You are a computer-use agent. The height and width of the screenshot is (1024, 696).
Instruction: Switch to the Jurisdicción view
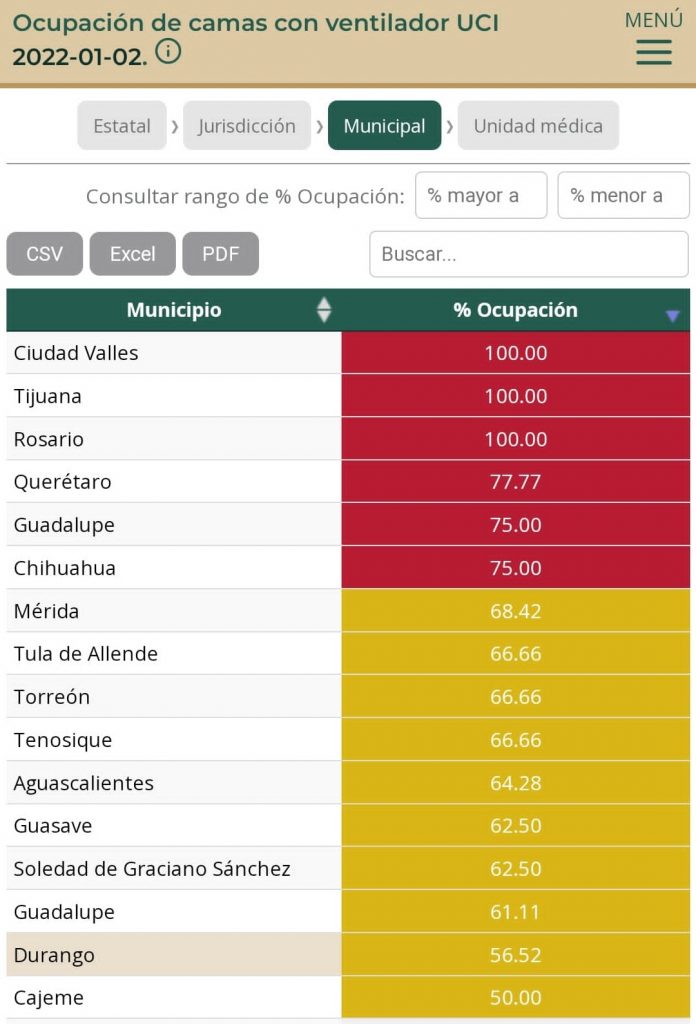point(245,125)
